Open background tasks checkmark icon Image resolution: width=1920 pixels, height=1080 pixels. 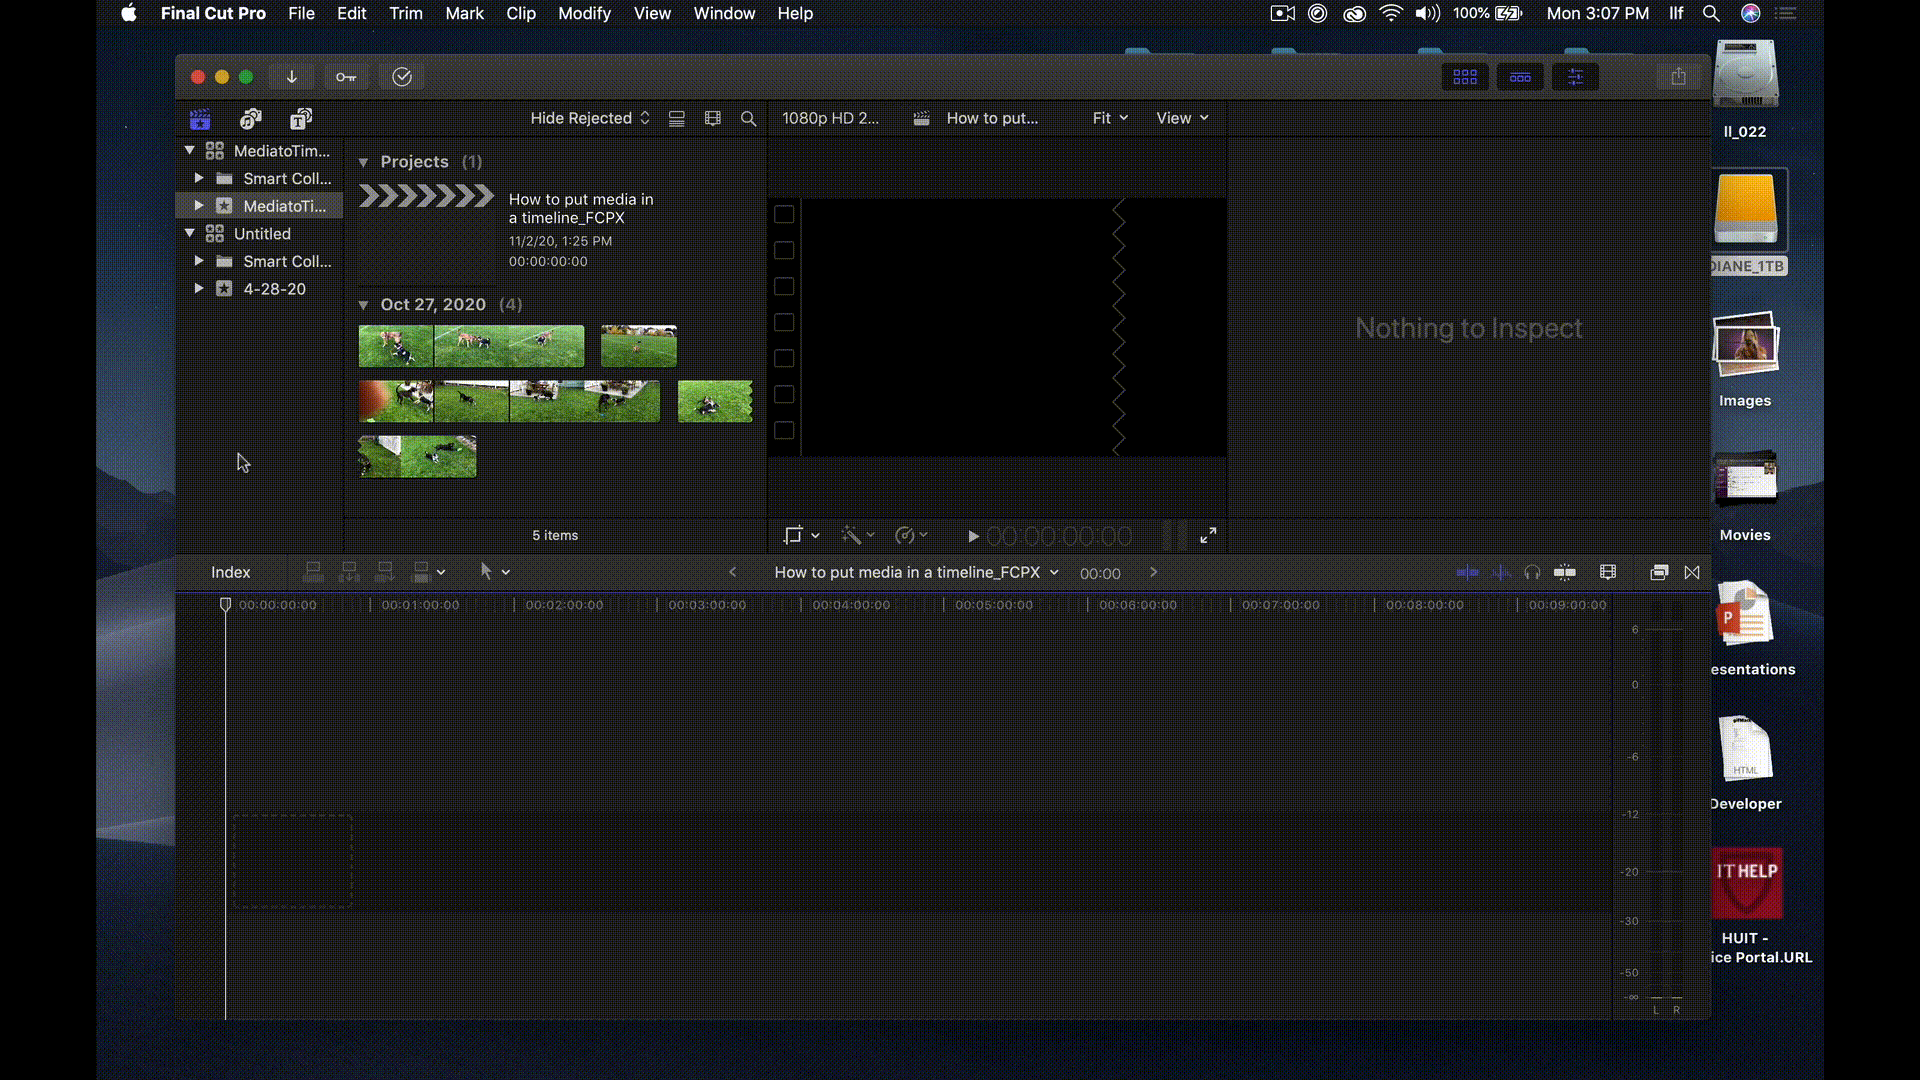402,77
